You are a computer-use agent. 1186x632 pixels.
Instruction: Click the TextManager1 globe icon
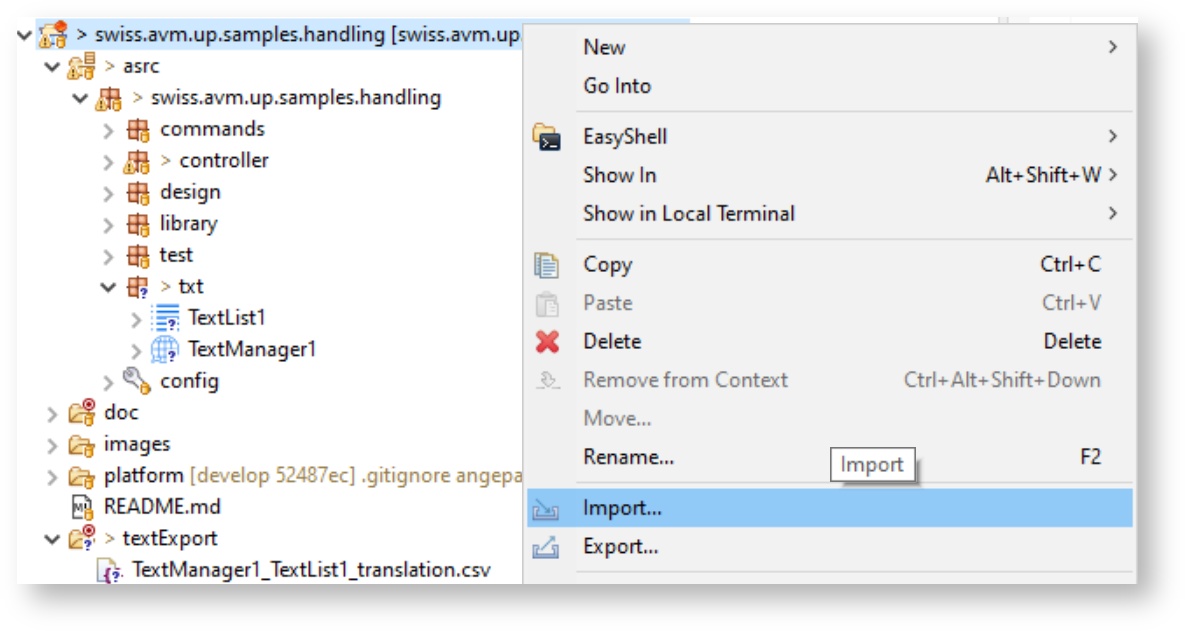pyautogui.click(x=164, y=349)
